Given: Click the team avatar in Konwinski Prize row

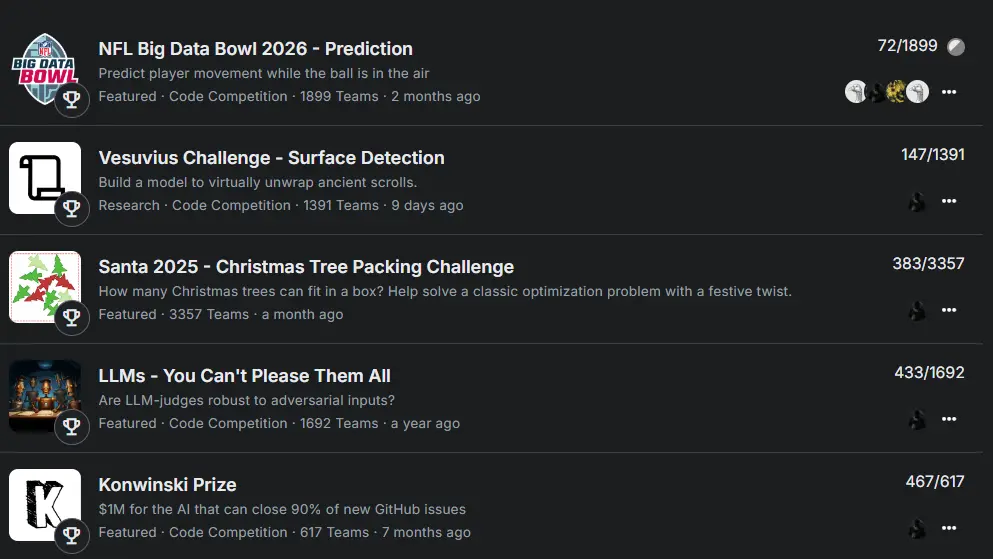Looking at the screenshot, I should coord(916,529).
